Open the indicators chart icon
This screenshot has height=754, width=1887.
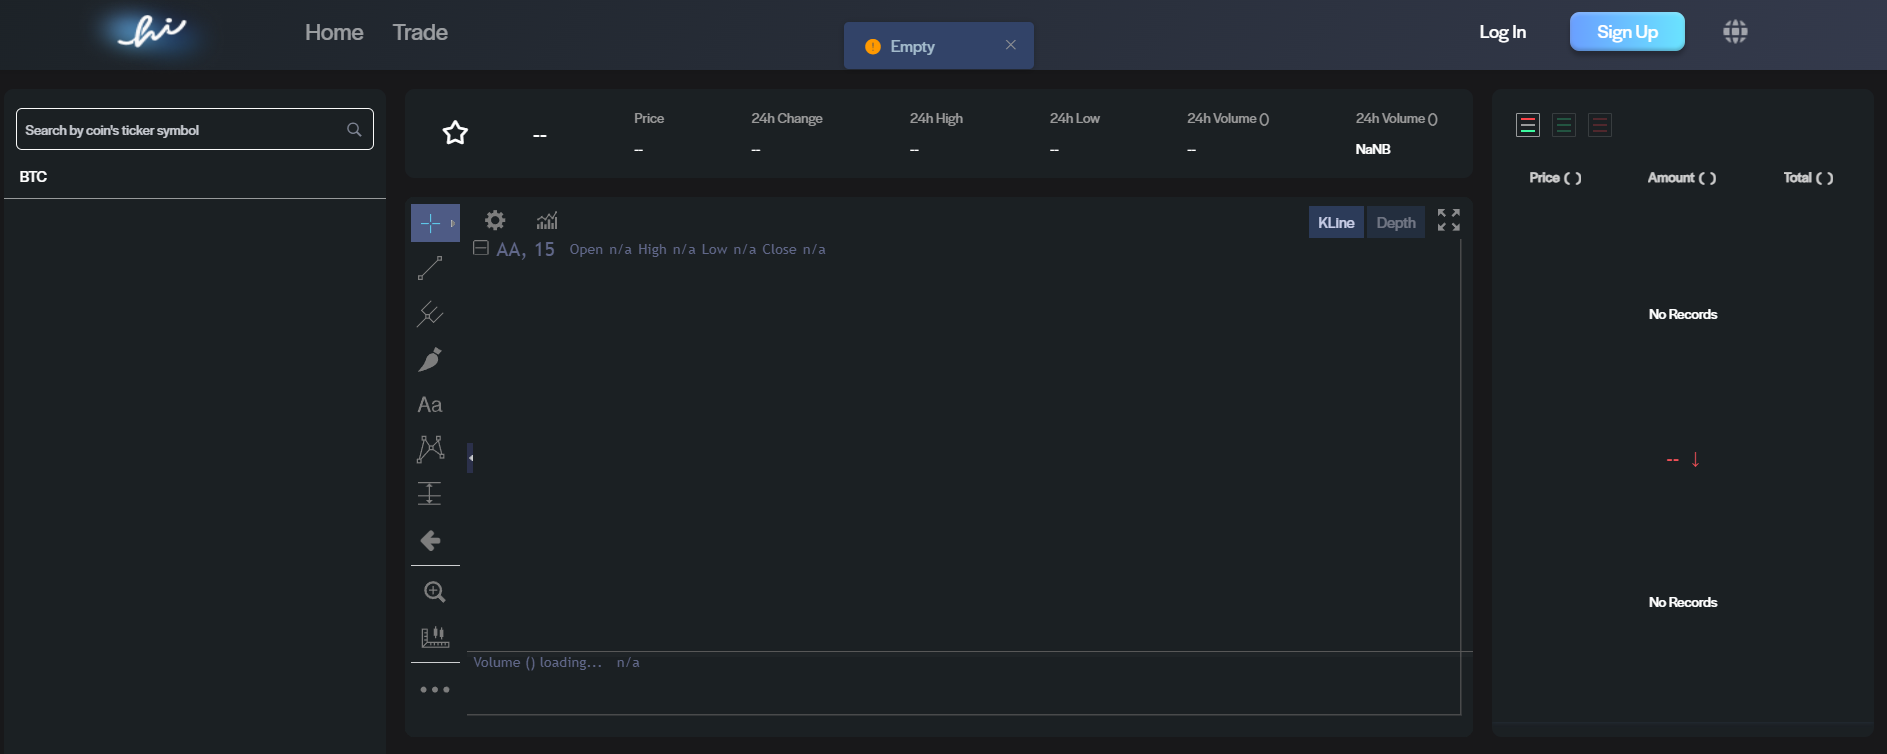click(547, 220)
